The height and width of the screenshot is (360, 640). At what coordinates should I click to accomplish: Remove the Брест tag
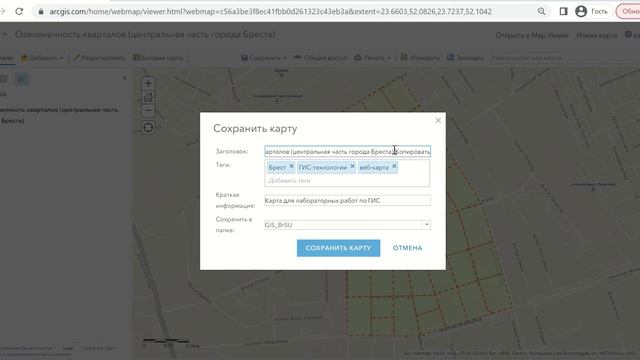click(x=291, y=167)
